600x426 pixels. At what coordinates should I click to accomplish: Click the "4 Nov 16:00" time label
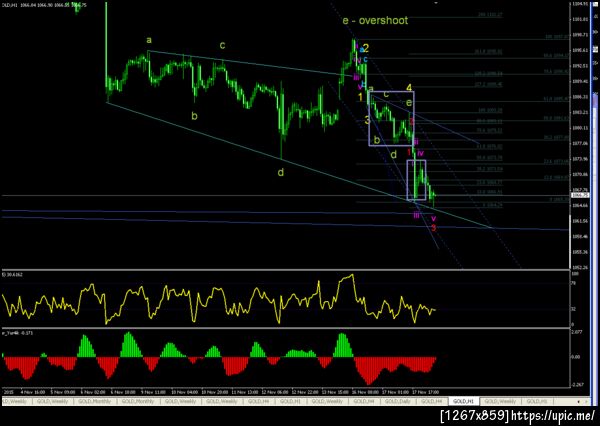(33, 392)
